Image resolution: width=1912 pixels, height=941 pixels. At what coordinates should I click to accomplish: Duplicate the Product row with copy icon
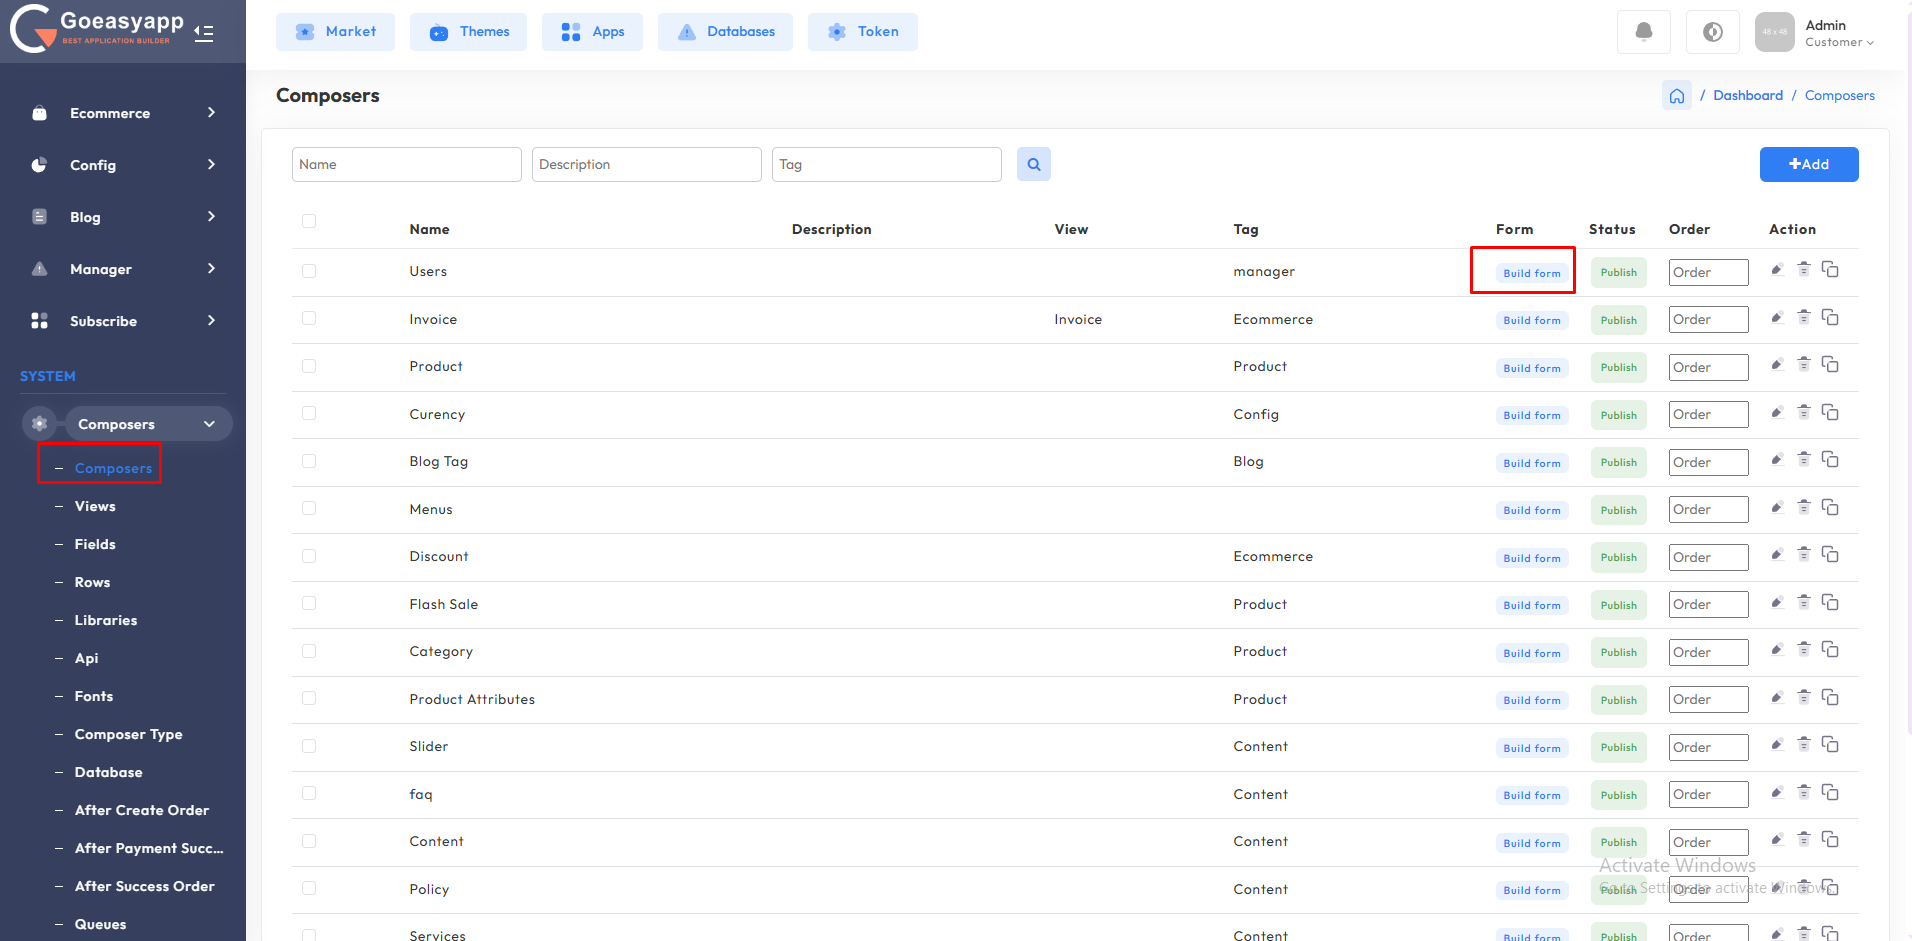tap(1830, 365)
